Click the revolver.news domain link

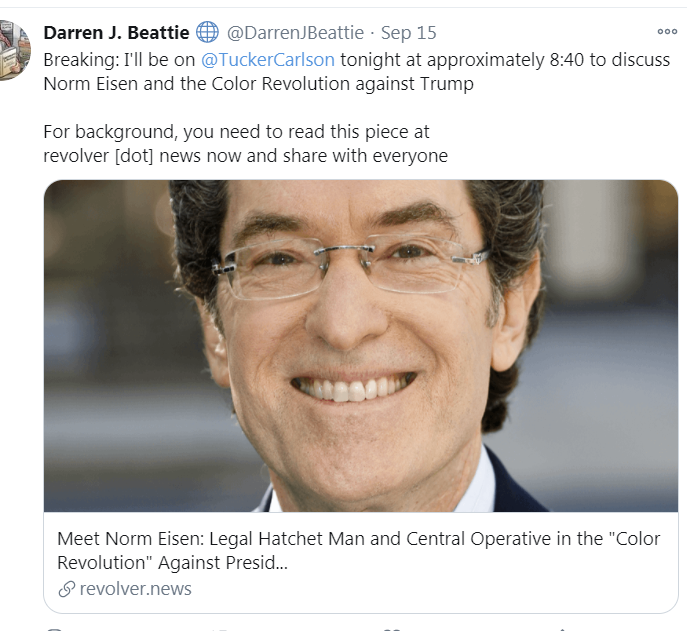[x=135, y=588]
